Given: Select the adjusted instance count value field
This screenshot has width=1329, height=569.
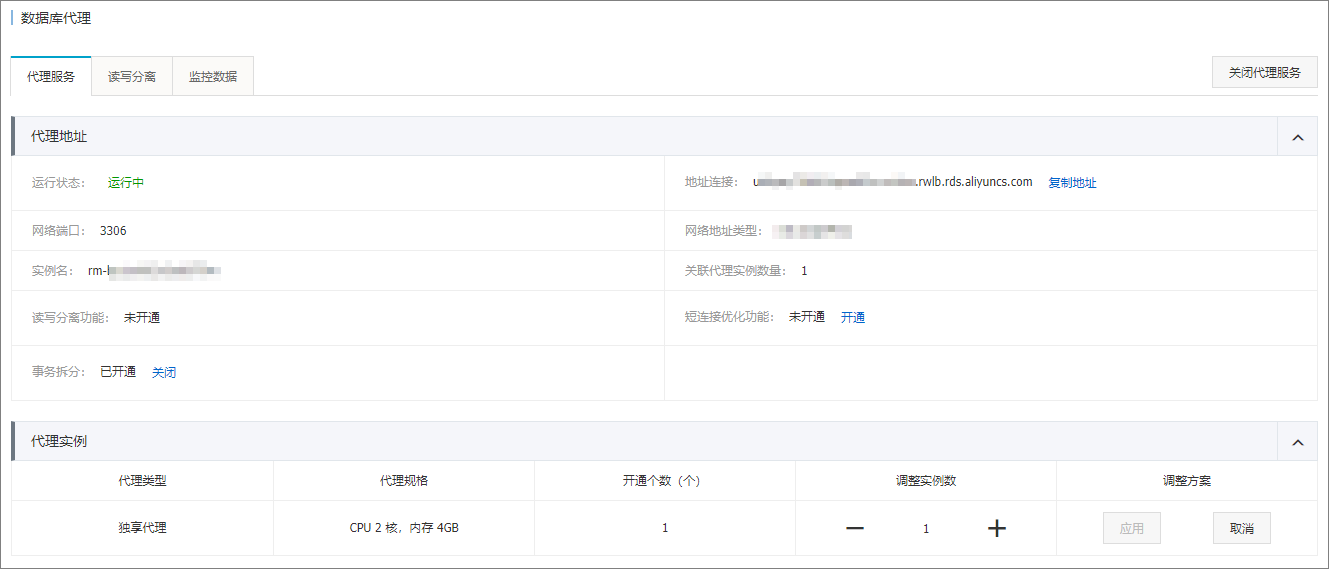Looking at the screenshot, I should tap(926, 528).
